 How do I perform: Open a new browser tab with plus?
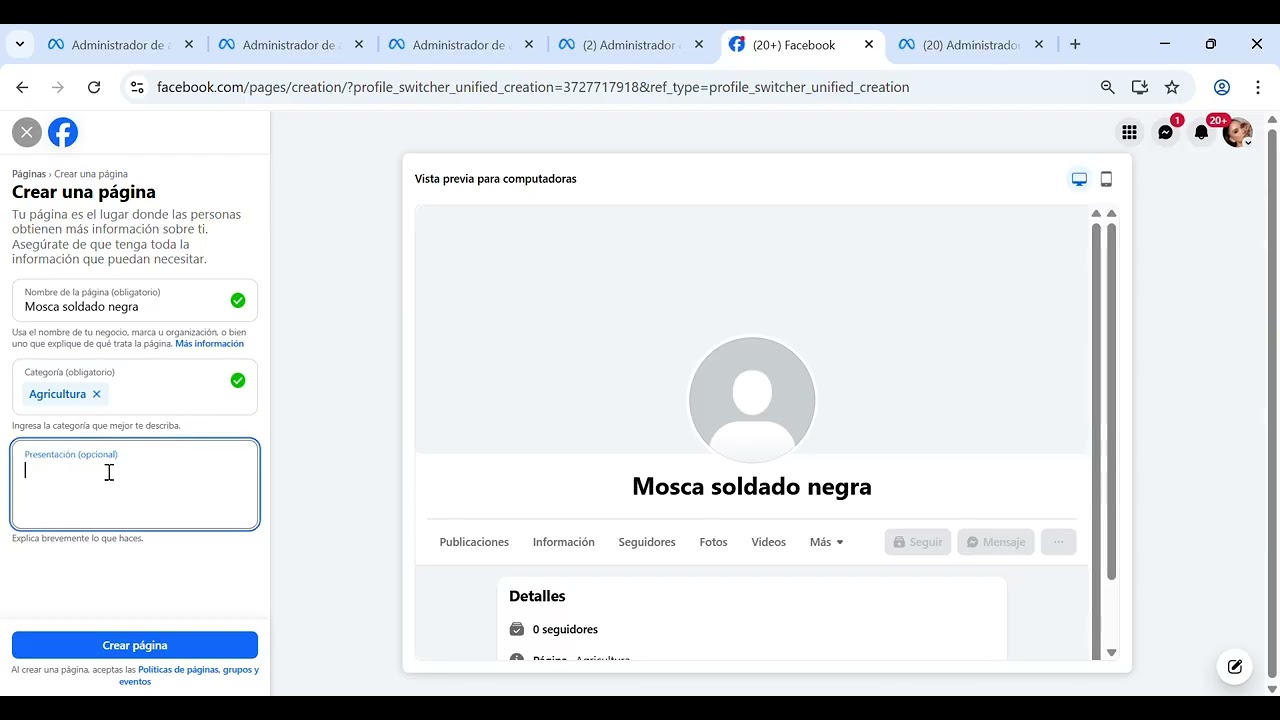pyautogui.click(x=1075, y=45)
